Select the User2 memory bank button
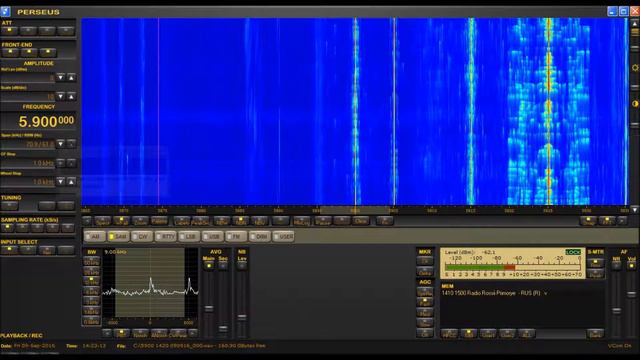The width and height of the screenshot is (640, 360). pos(507,333)
